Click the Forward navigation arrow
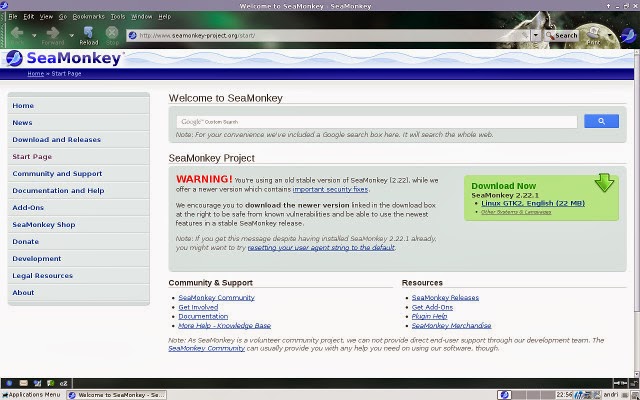The image size is (640, 400). pyautogui.click(x=53, y=34)
